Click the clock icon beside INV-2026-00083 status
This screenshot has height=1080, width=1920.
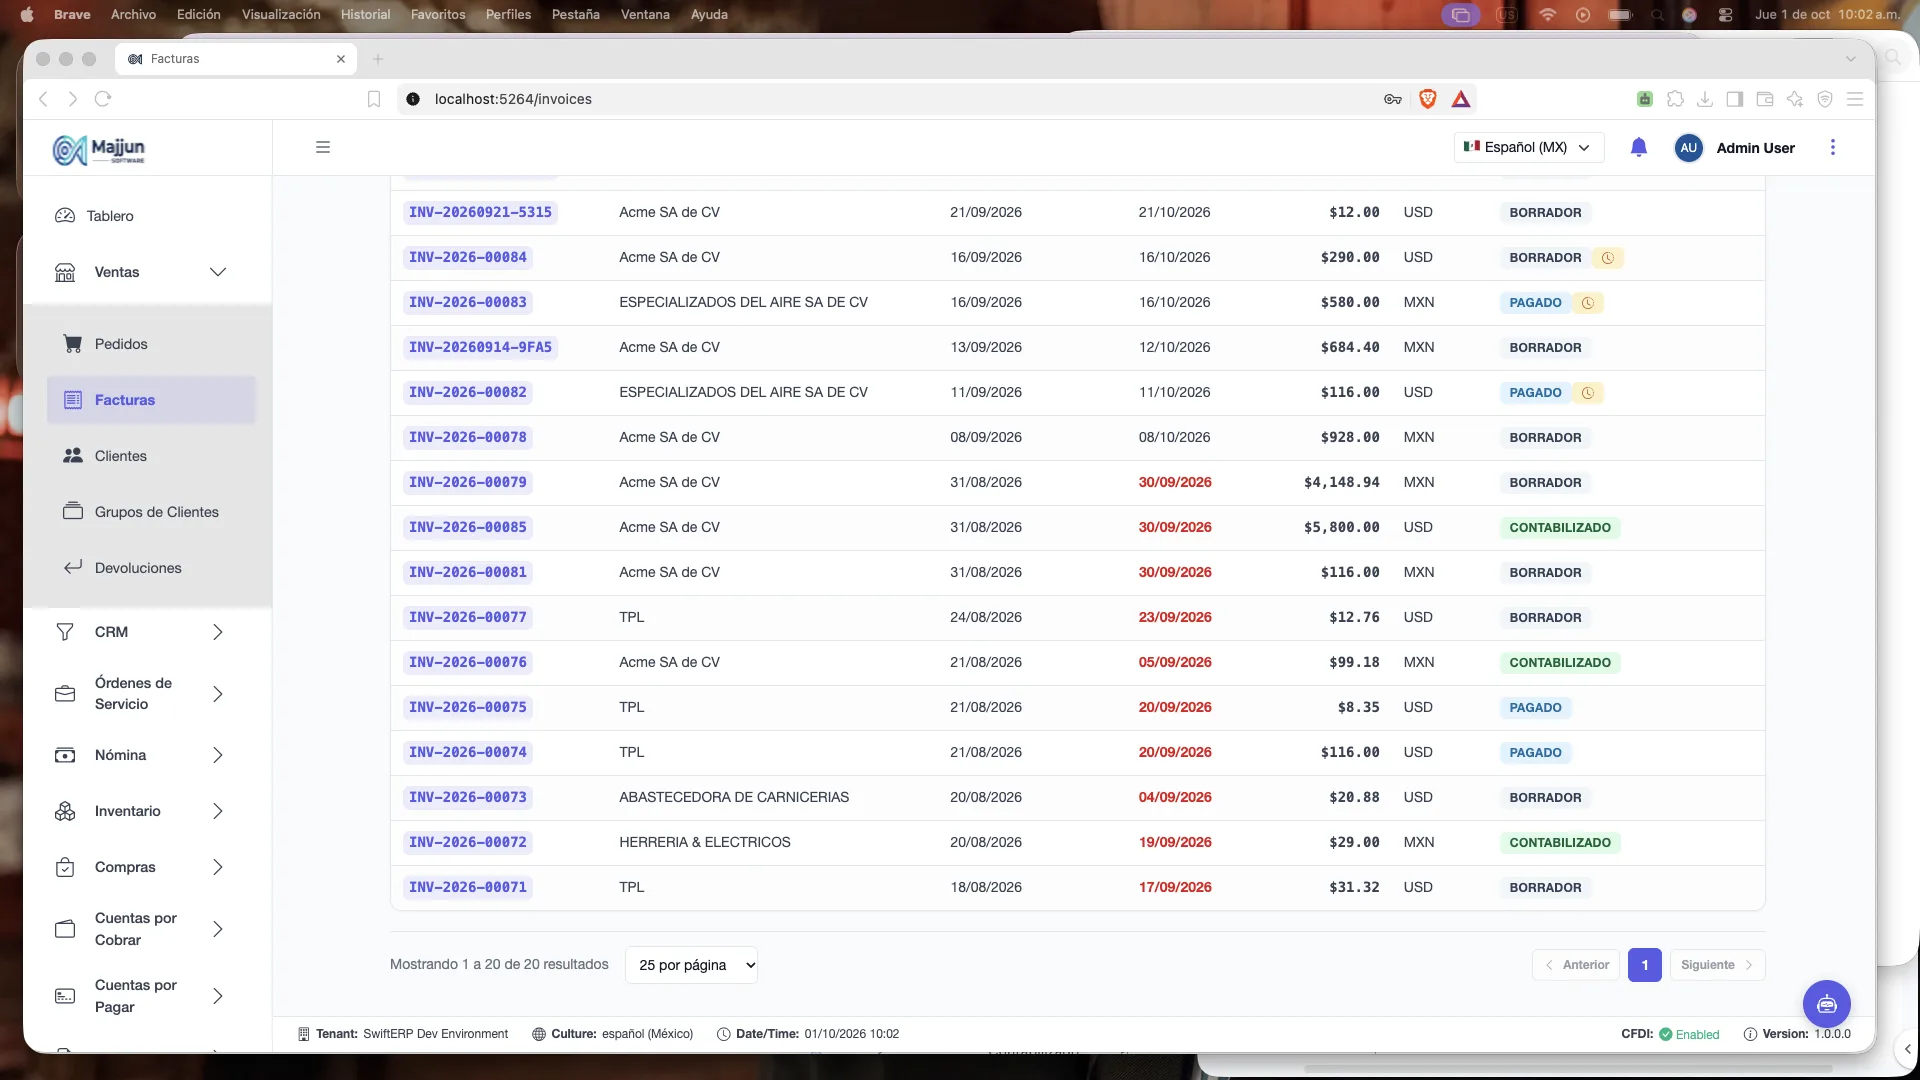tap(1588, 303)
